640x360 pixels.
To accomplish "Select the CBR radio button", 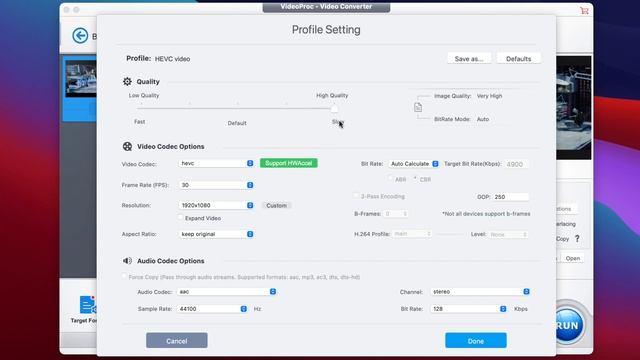I will click(x=415, y=178).
